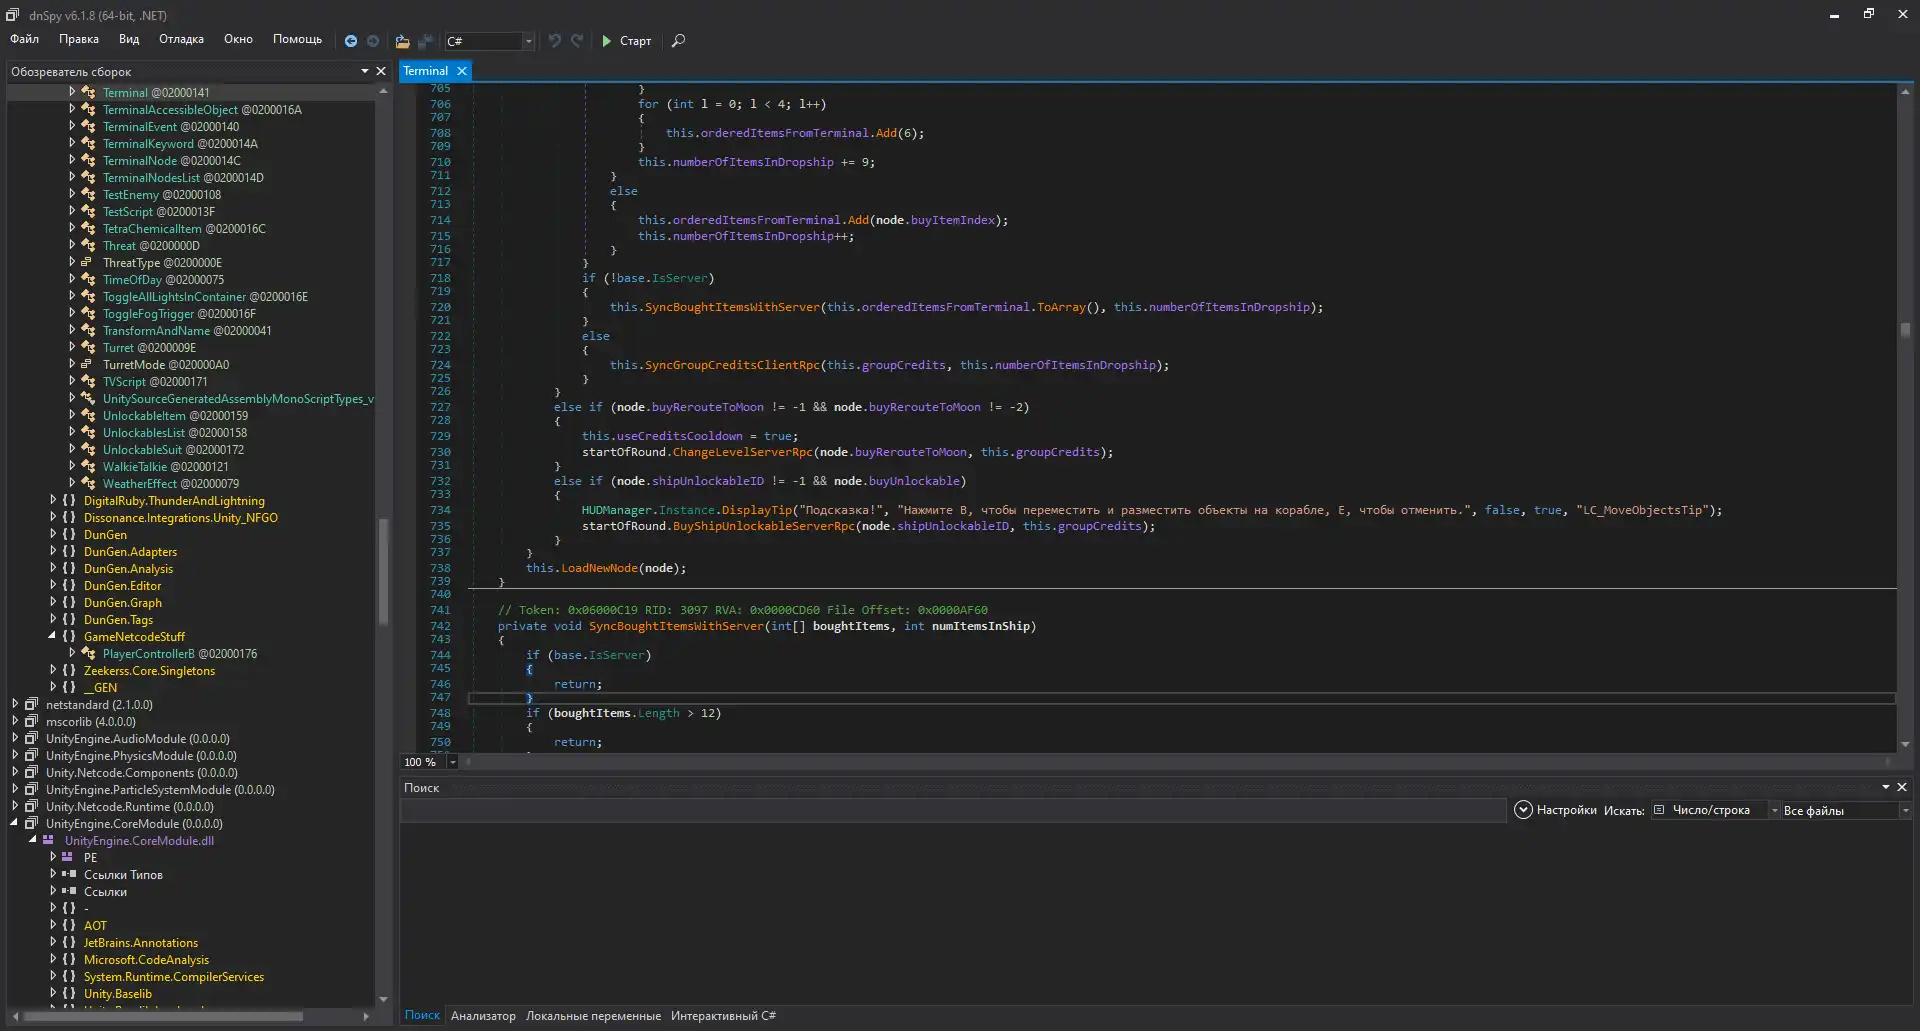
Task: Open the Отладка menu
Action: [x=181, y=40]
